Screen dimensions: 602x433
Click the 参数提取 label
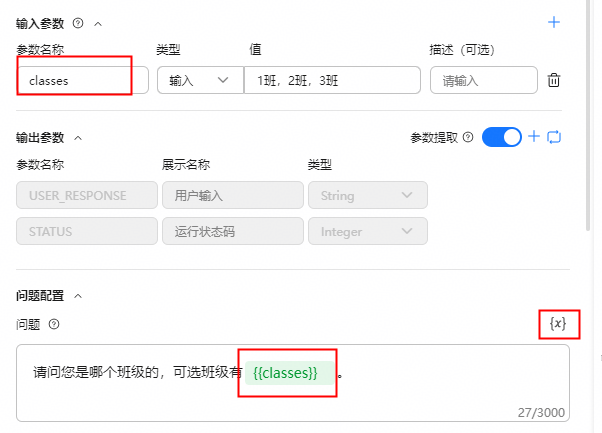click(x=434, y=137)
